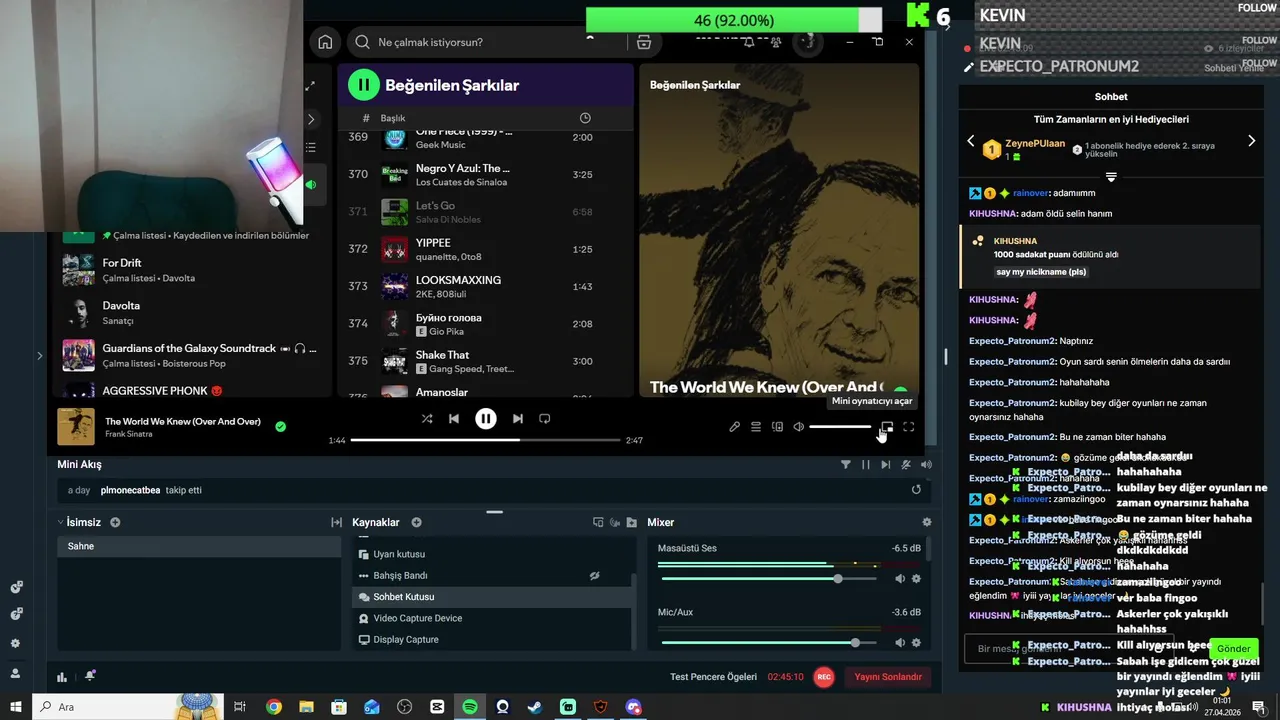Viewport: 1280px width, 720px height.
Task: Enter Spotify full screen mode
Action: (x=909, y=427)
